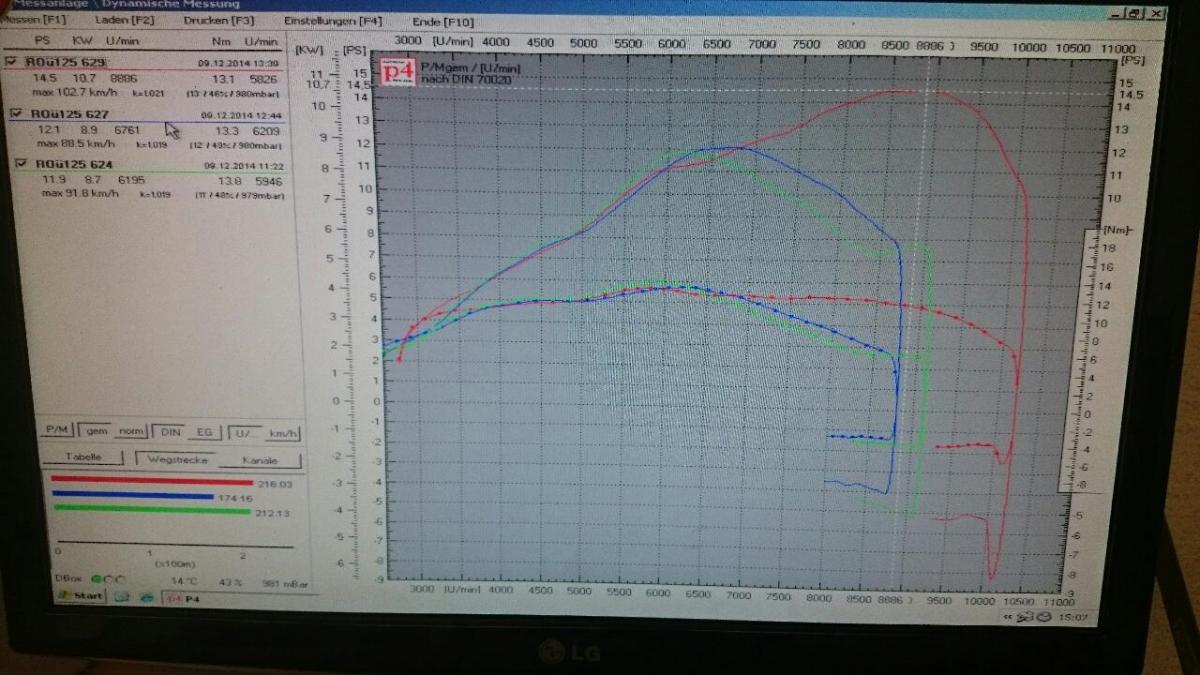Select the P4 taskbar window button
Viewport: 1200px width, 675px height.
(184, 598)
